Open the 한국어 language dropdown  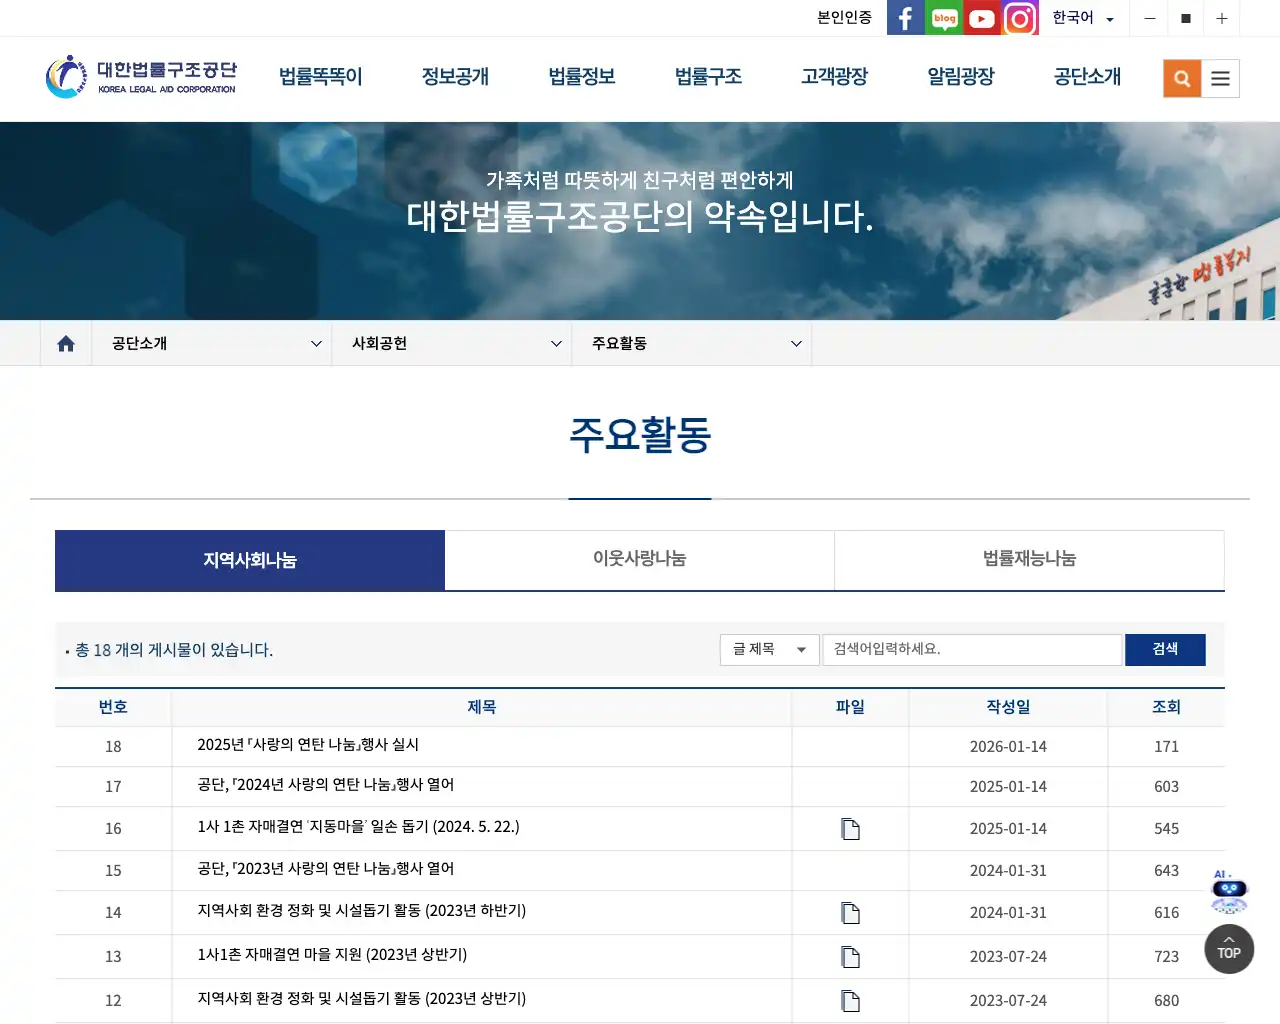tap(1083, 18)
